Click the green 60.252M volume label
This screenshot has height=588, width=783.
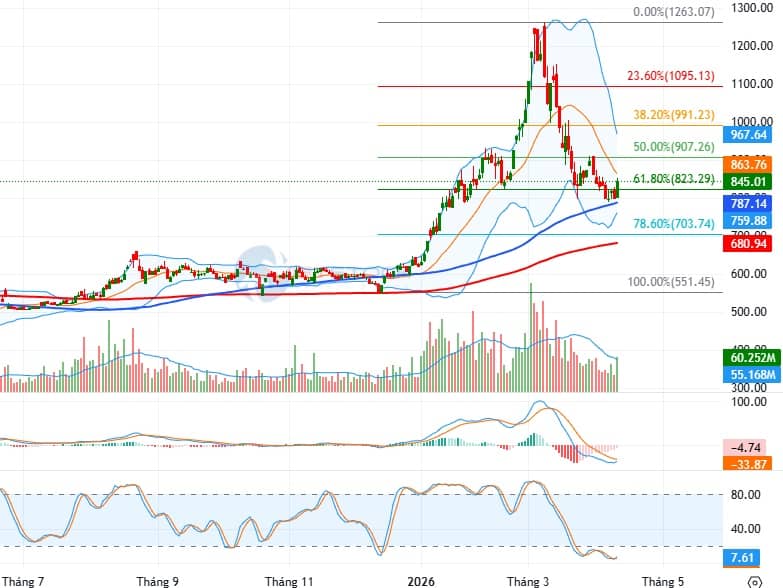[x=749, y=357]
